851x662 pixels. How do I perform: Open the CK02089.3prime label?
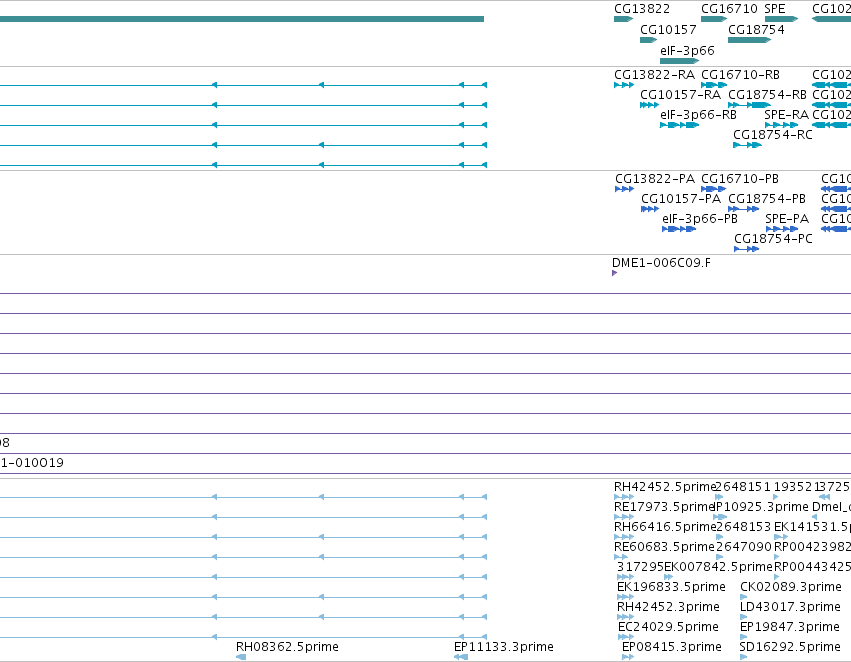coord(791,587)
